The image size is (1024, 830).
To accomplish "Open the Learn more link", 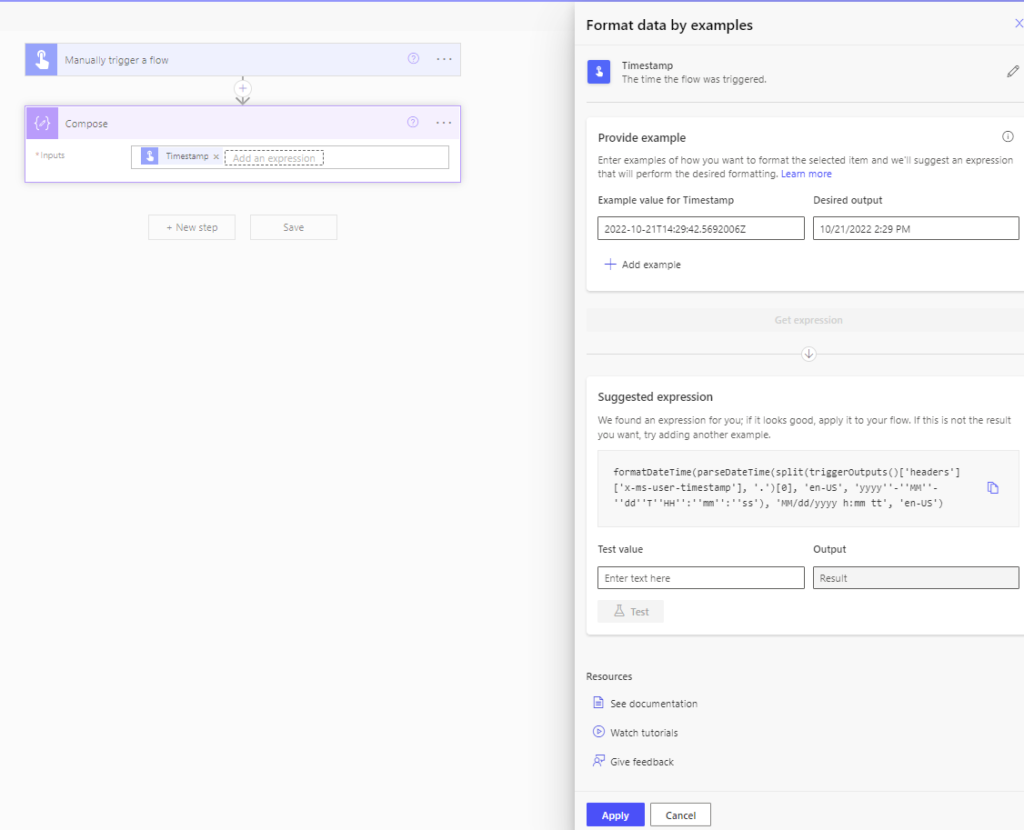I will click(x=806, y=174).
